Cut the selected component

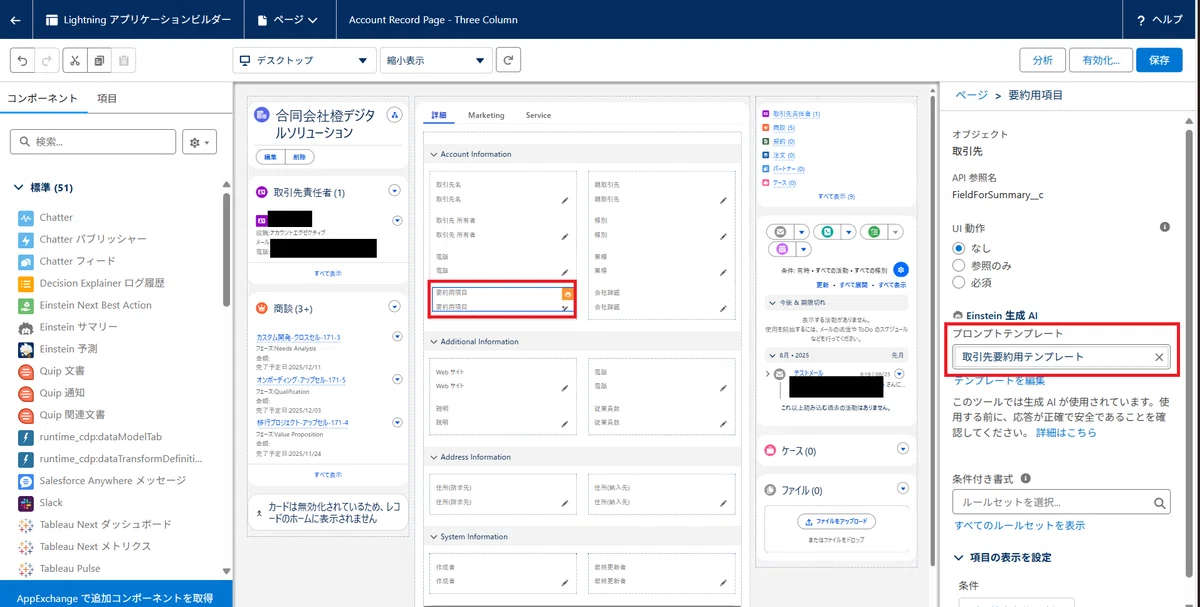pos(76,60)
